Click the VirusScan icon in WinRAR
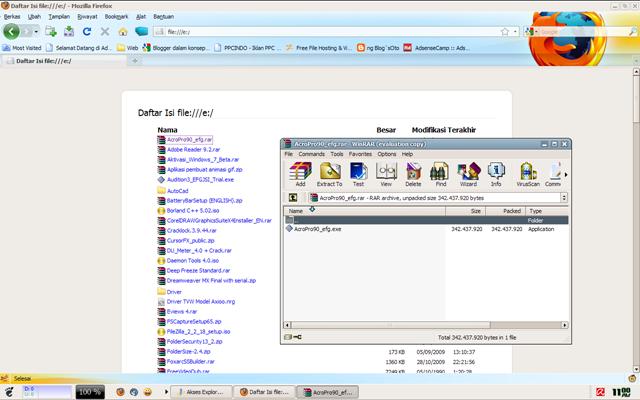 (x=528, y=174)
